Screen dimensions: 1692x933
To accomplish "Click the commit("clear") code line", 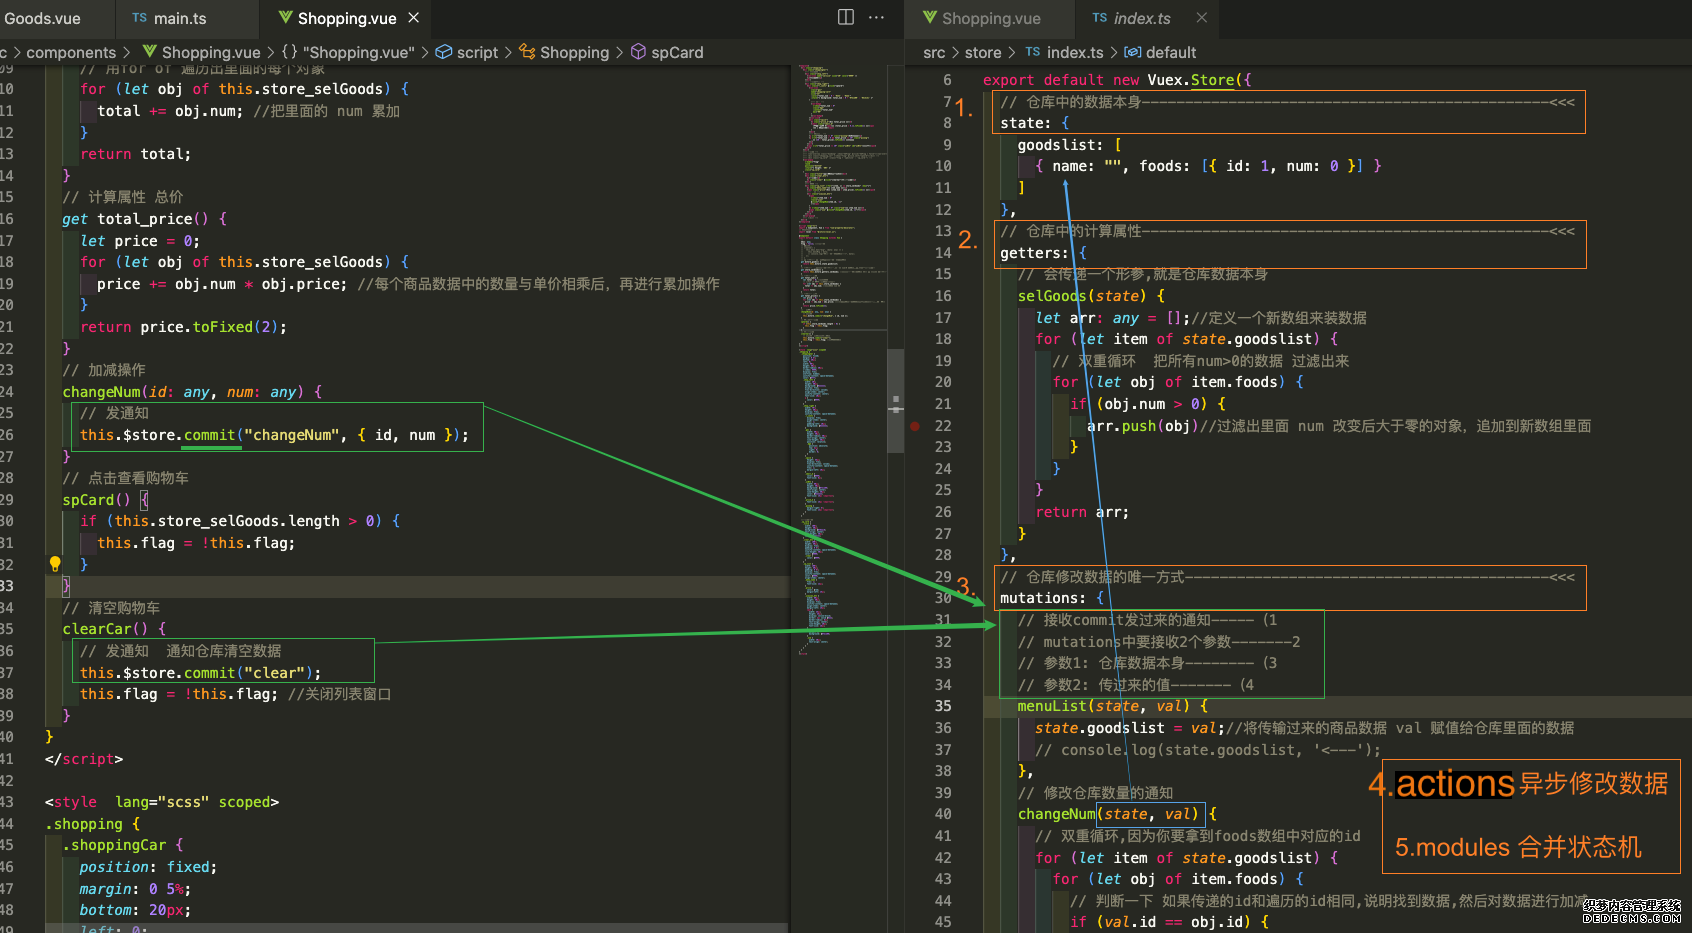I will (x=200, y=673).
